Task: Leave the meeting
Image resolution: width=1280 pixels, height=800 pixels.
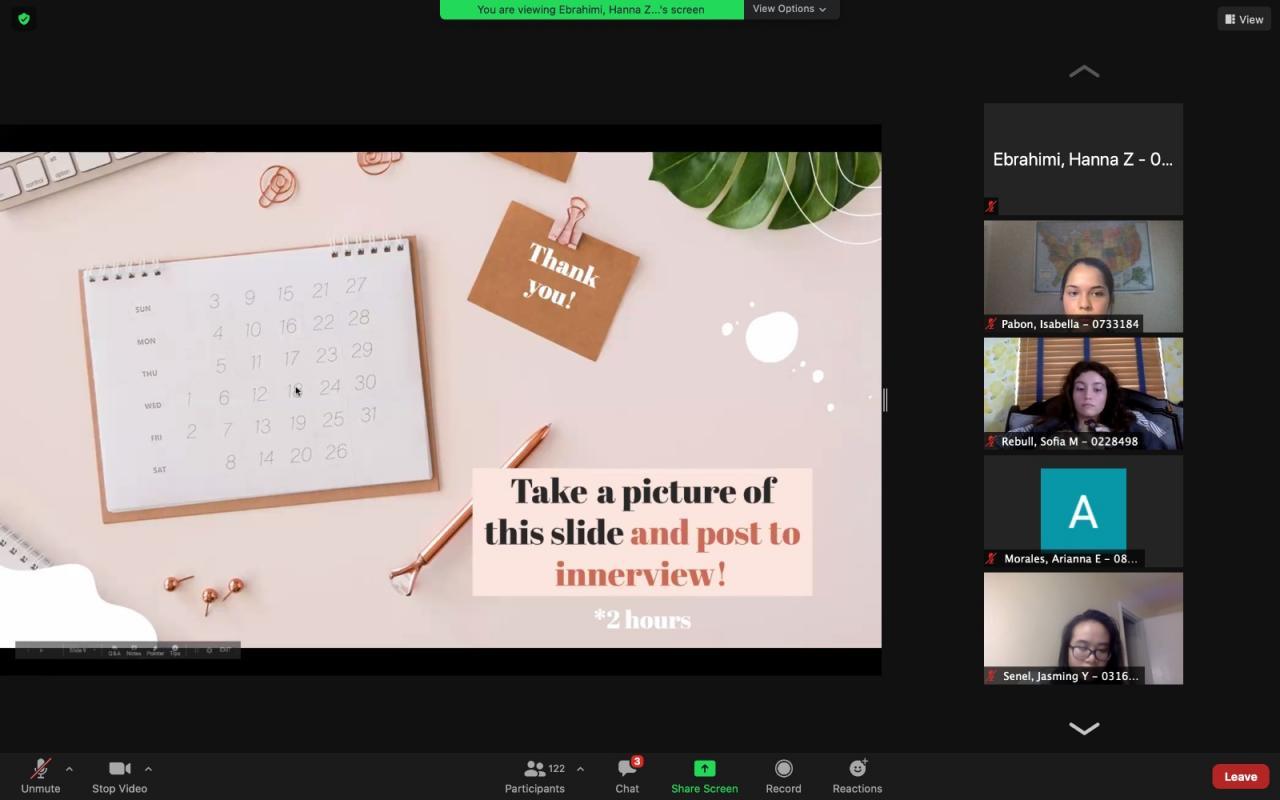Action: [x=1240, y=776]
